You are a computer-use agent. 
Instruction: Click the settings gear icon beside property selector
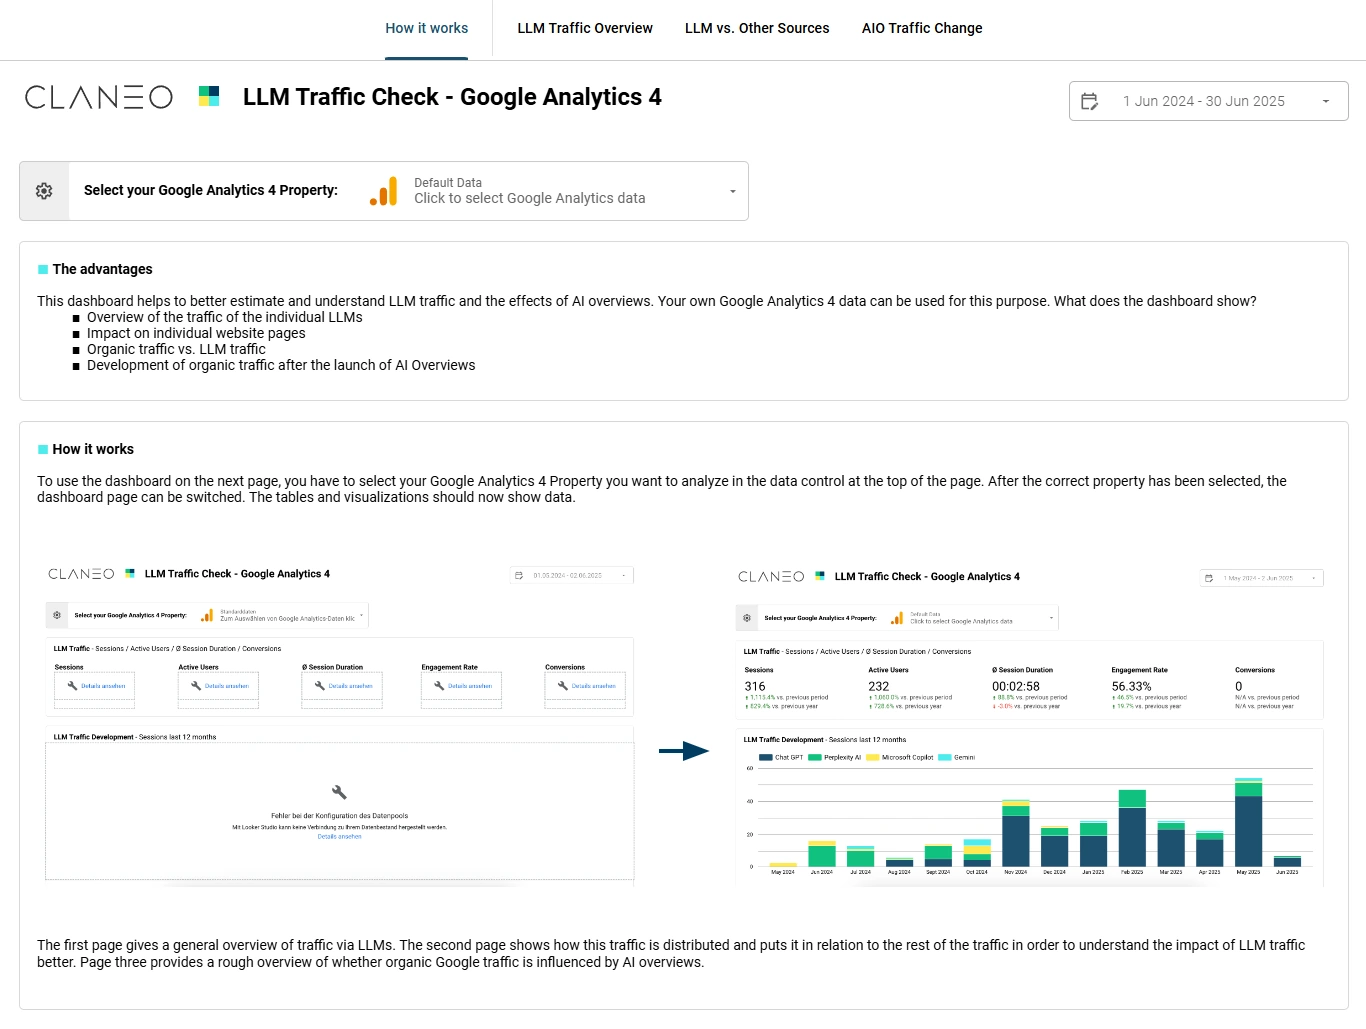click(44, 191)
